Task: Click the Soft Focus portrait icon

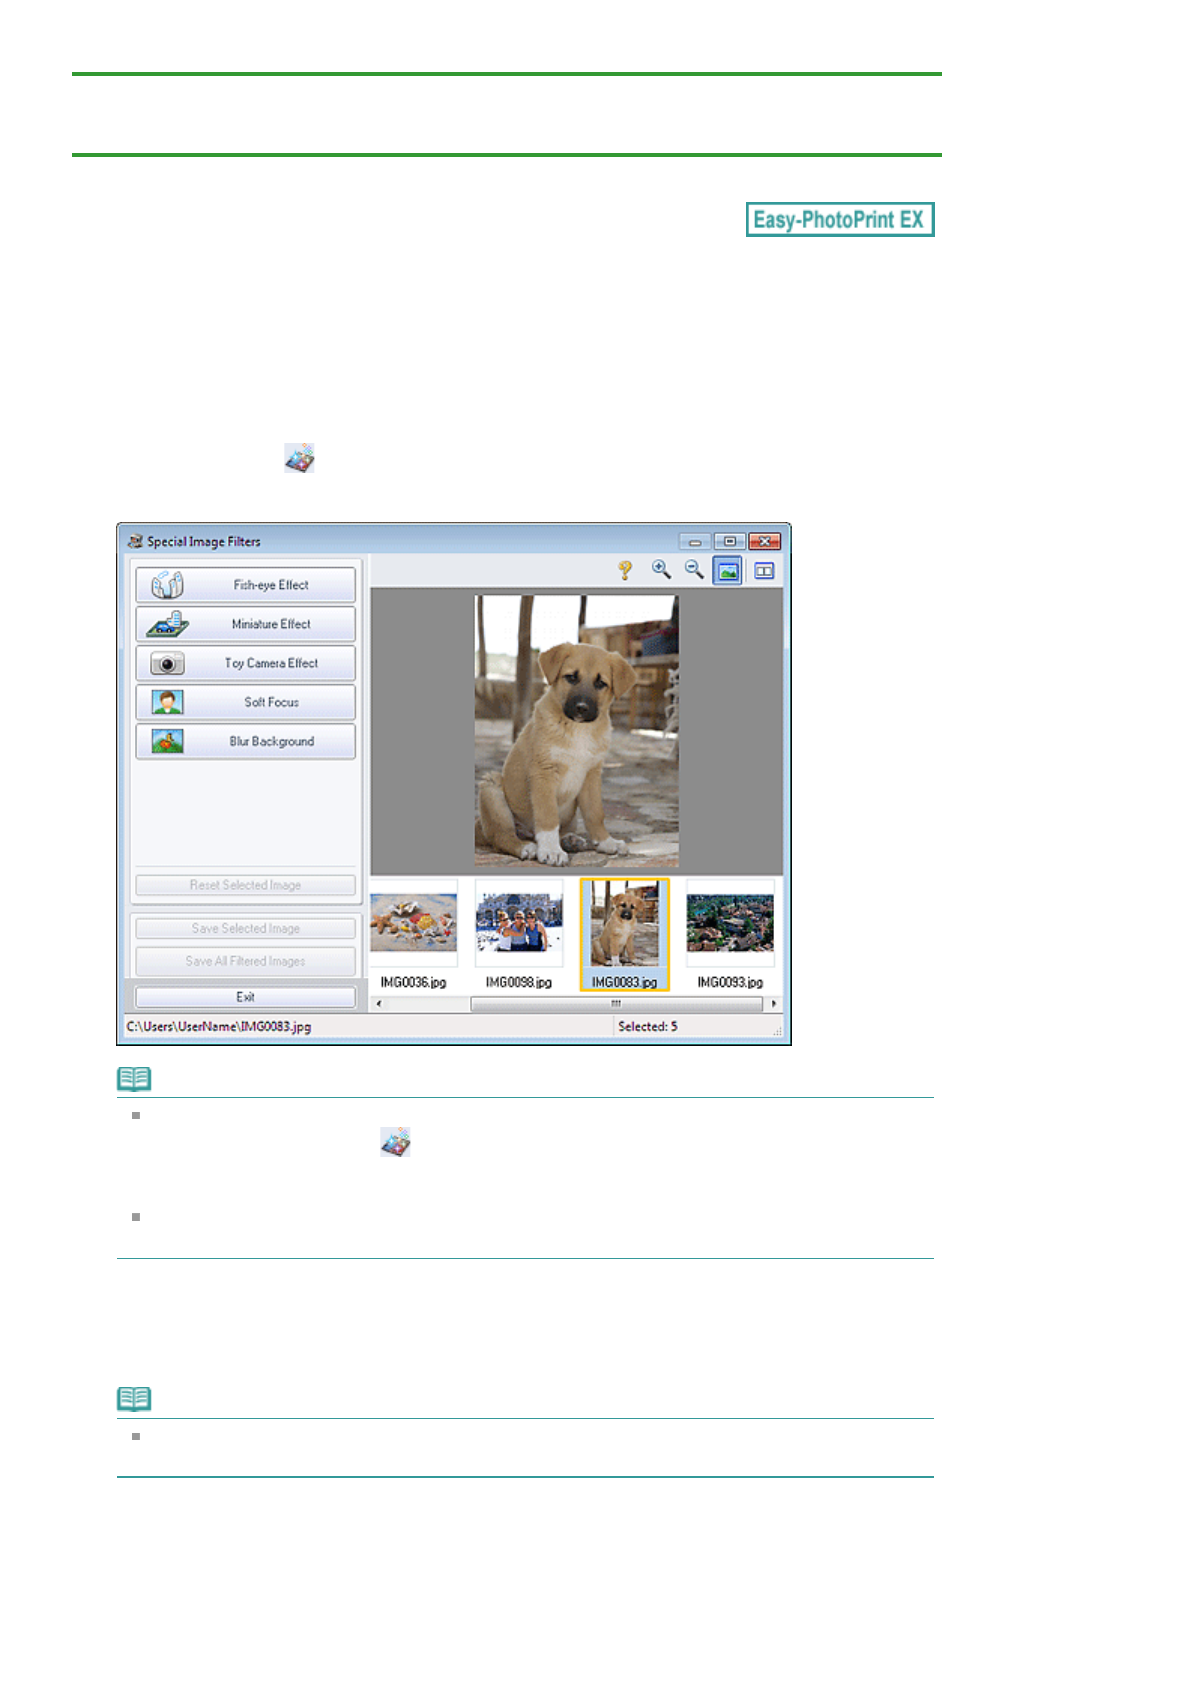Action: (167, 702)
